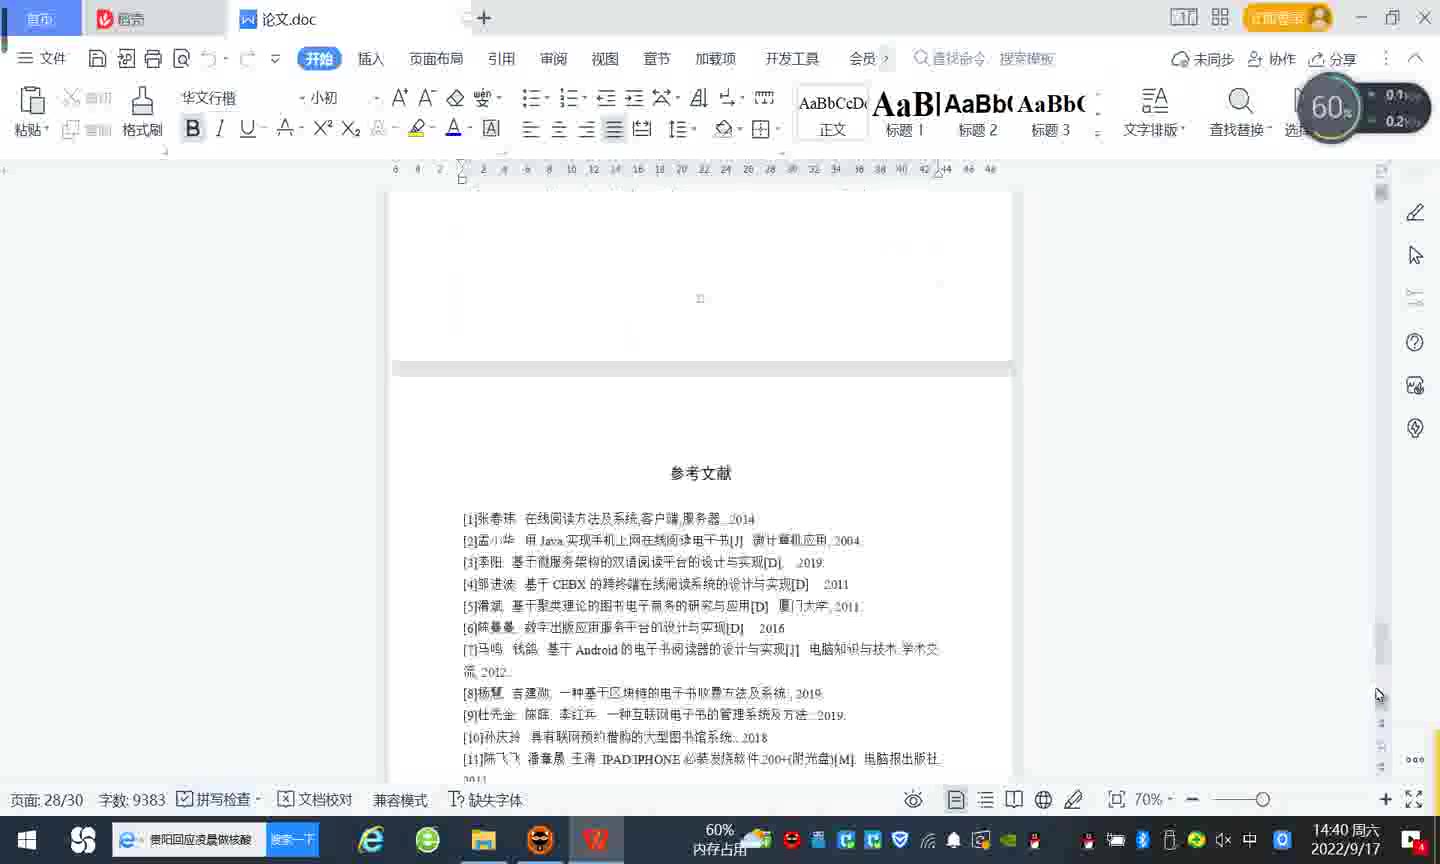Open Windows Start menu
Viewport: 1440px width, 864px height.
coord(27,840)
